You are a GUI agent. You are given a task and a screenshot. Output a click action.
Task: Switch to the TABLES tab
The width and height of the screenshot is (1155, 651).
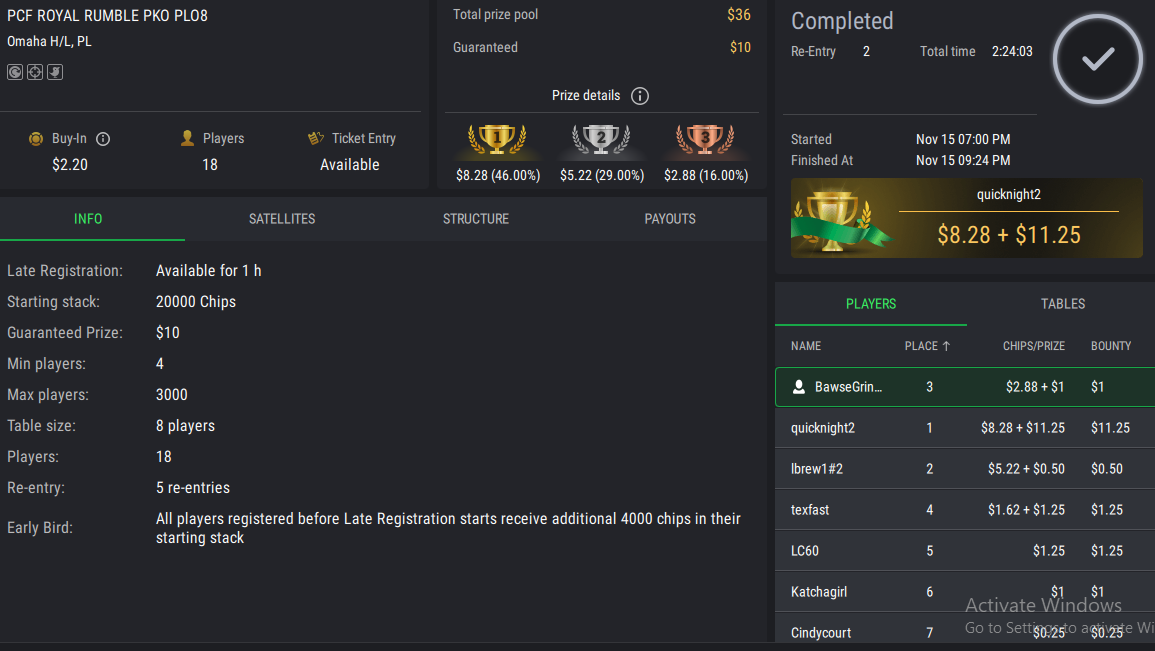tap(1062, 304)
